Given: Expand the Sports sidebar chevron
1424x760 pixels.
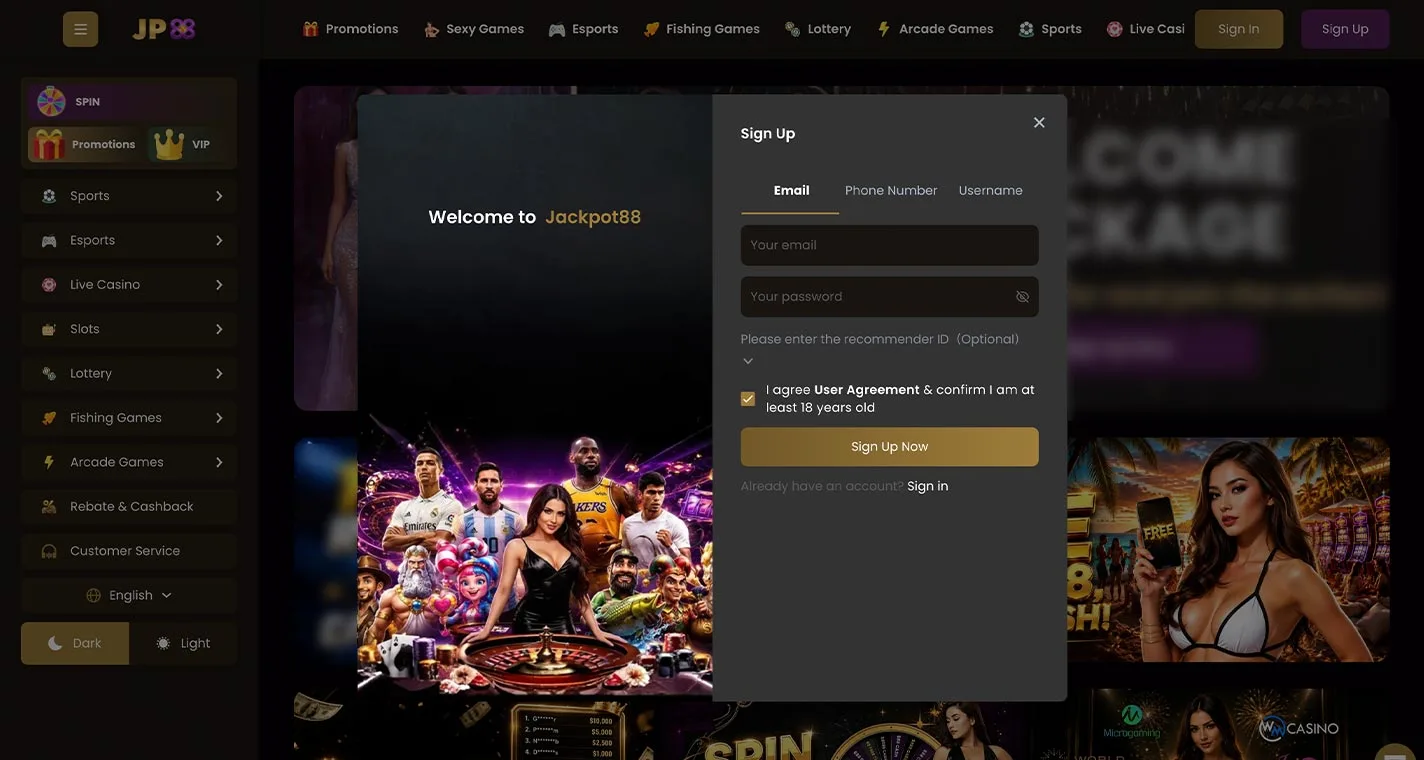Looking at the screenshot, I should (x=219, y=196).
